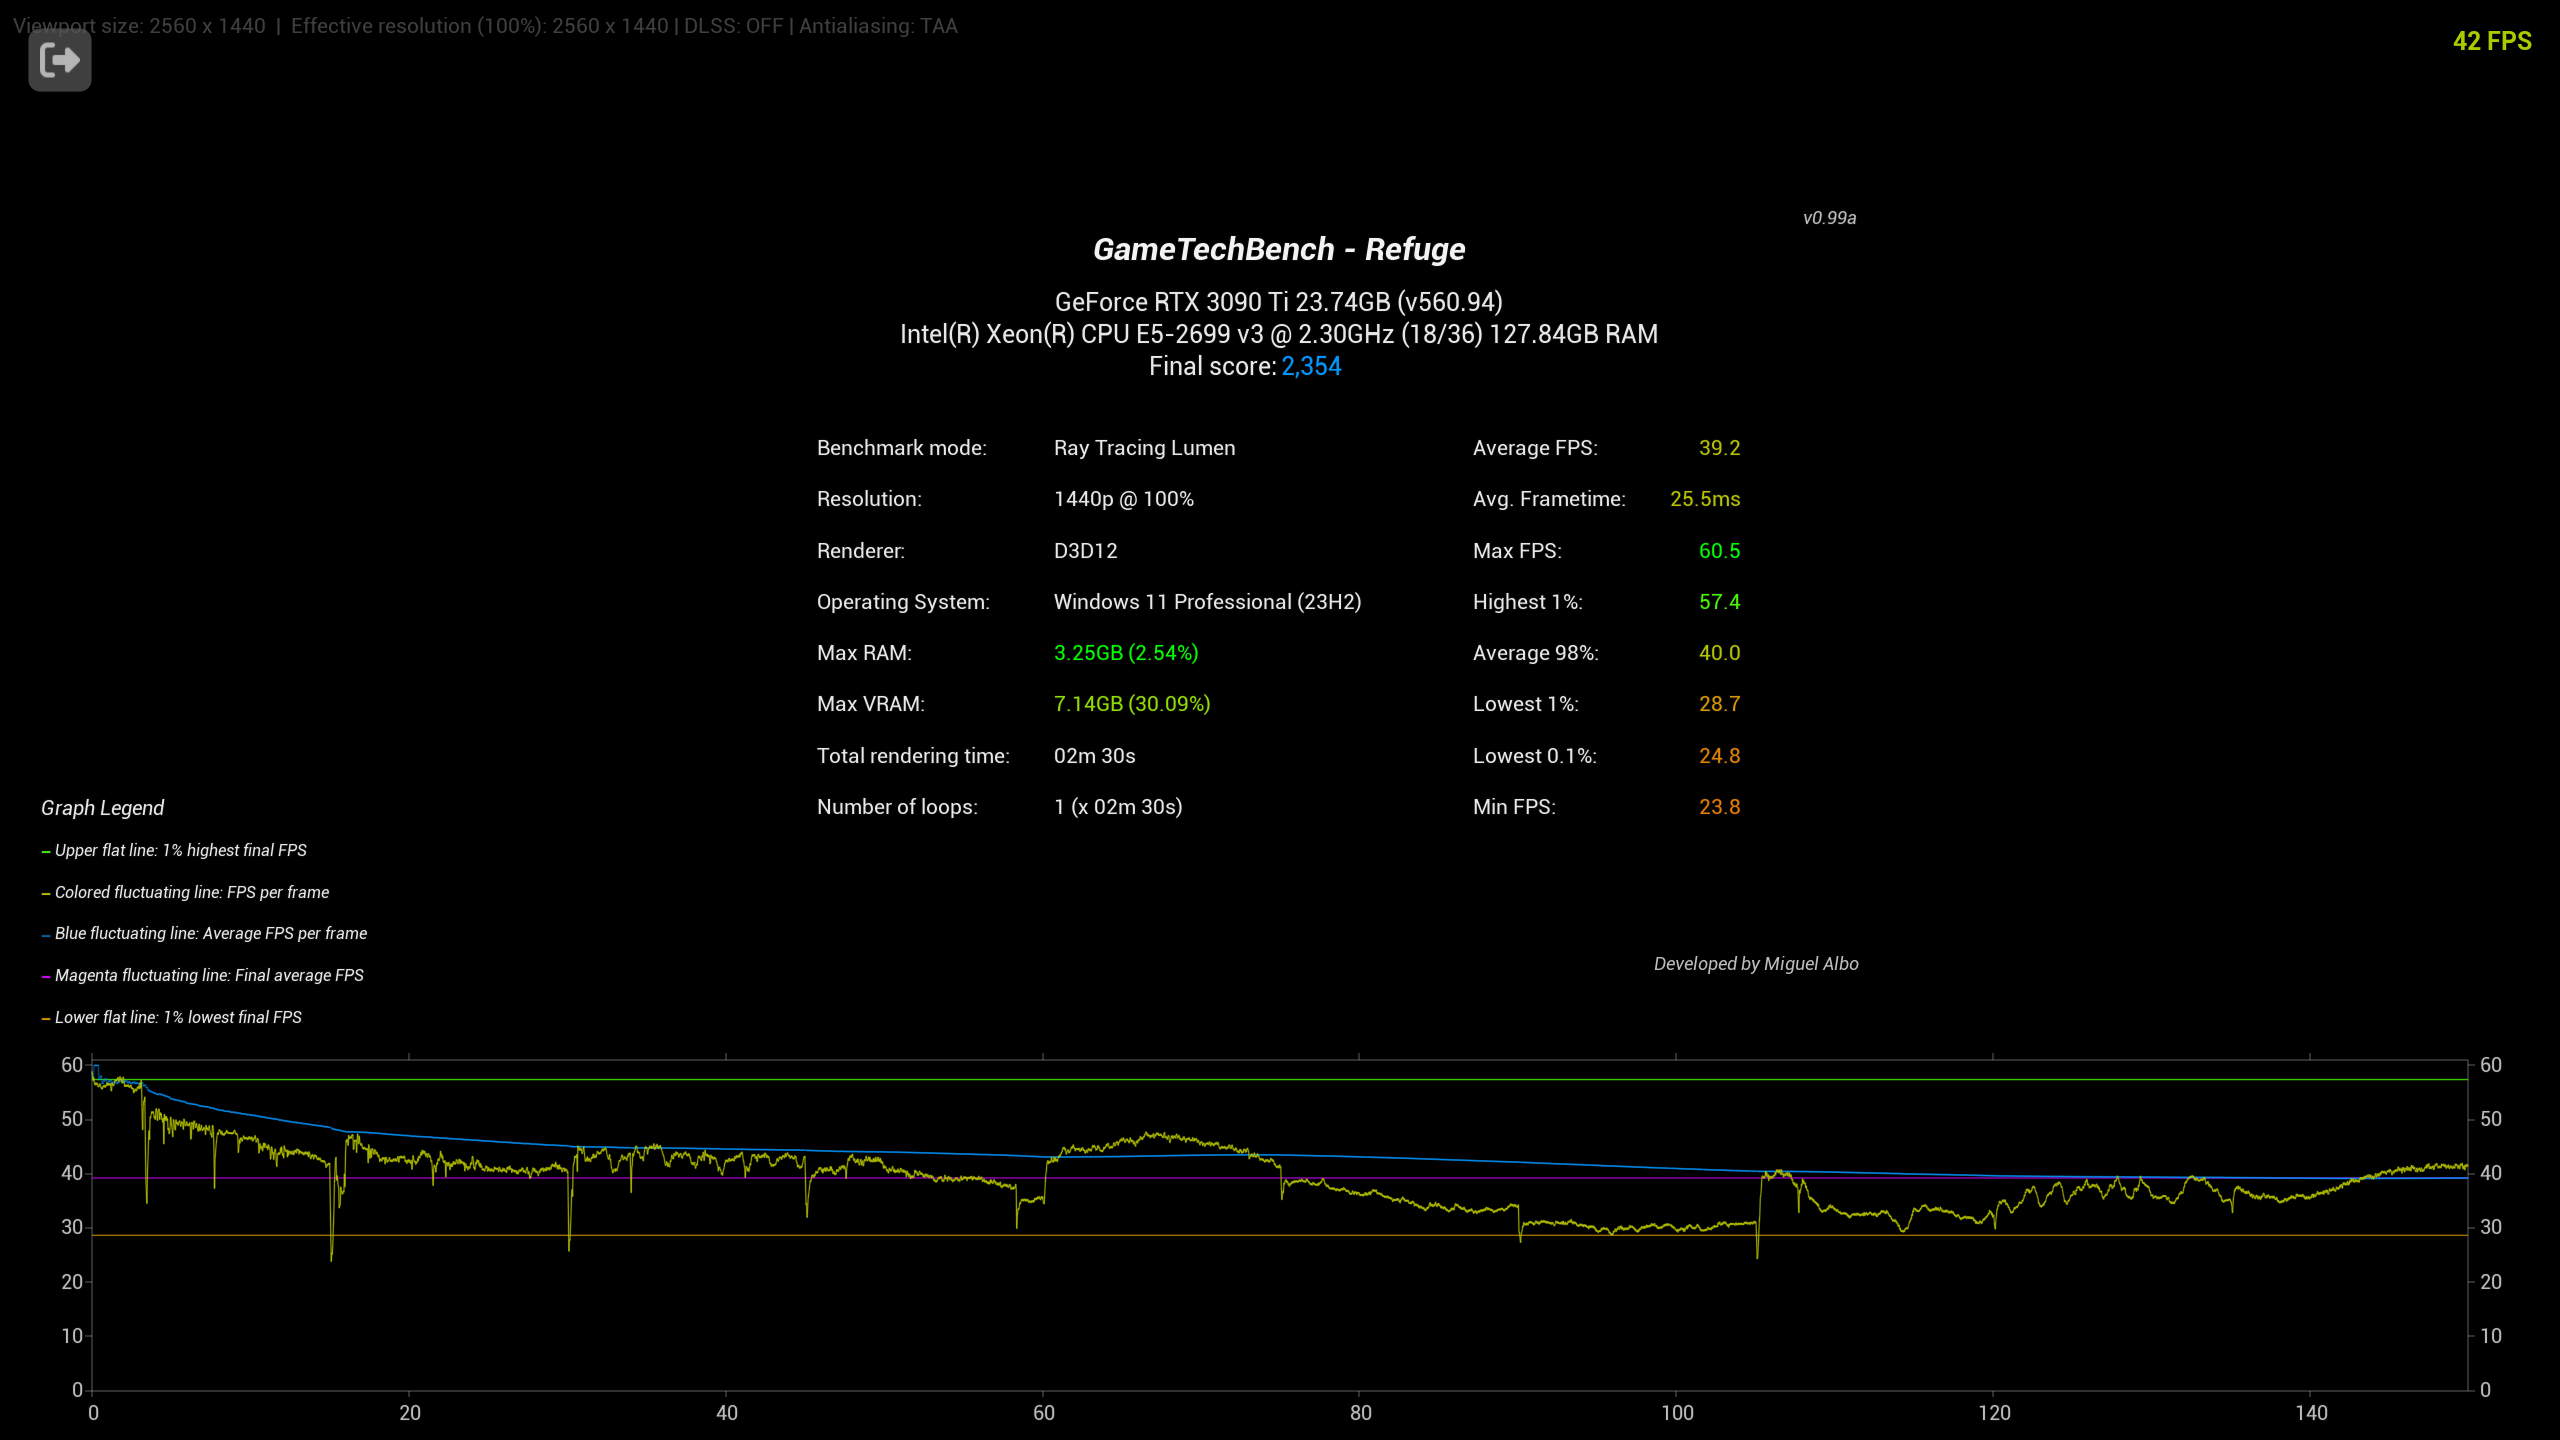Click the 42 FPS counter
The height and width of the screenshot is (1440, 2560).
pyautogui.click(x=2492, y=41)
